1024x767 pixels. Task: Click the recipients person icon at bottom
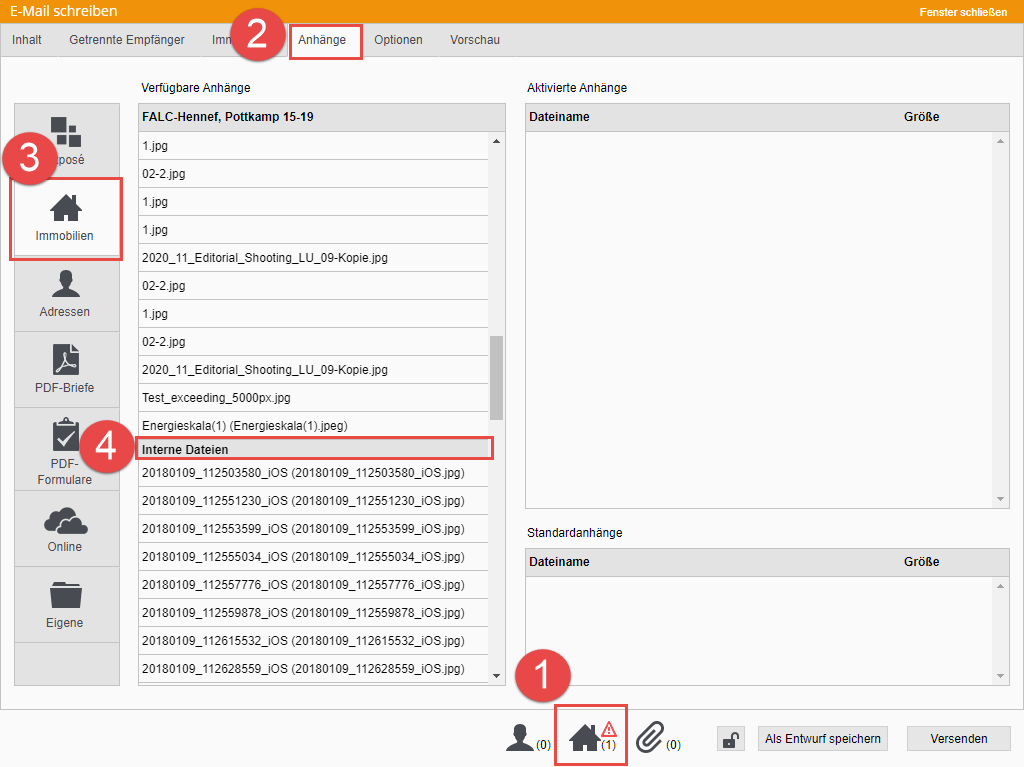[x=520, y=739]
